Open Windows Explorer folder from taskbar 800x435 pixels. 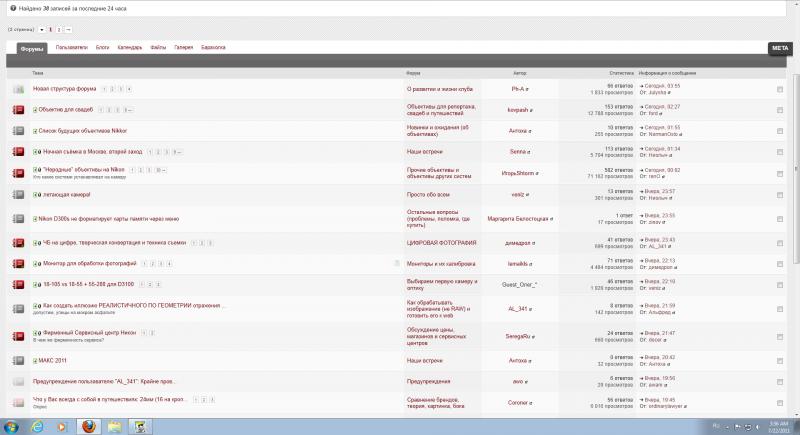(x=115, y=427)
